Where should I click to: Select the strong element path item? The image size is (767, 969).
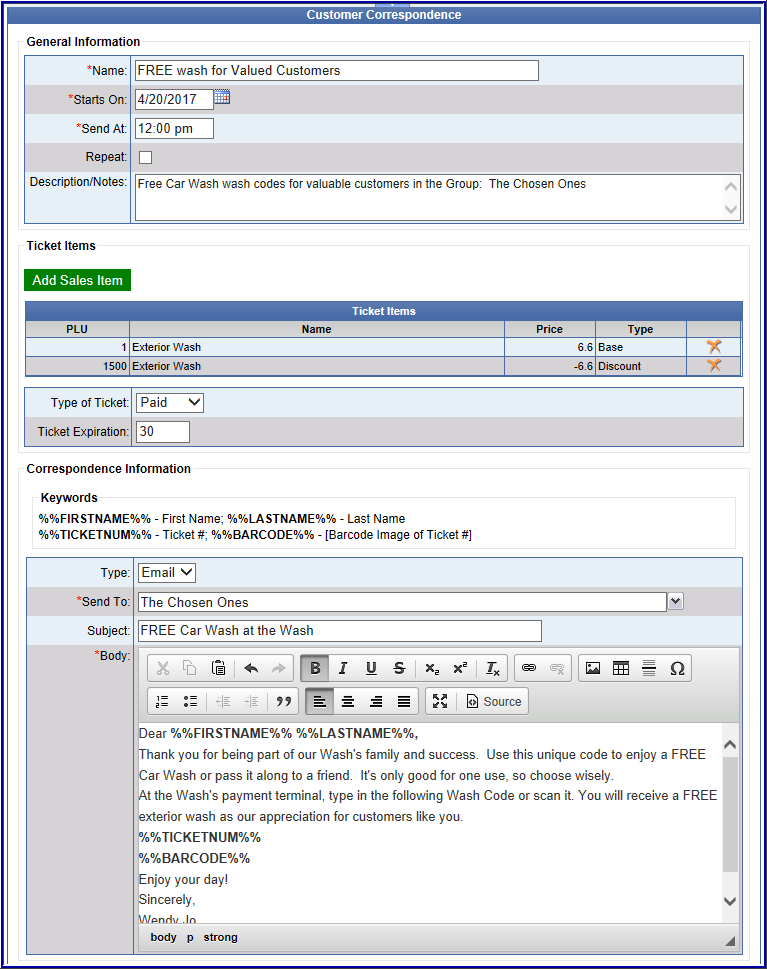(x=220, y=937)
